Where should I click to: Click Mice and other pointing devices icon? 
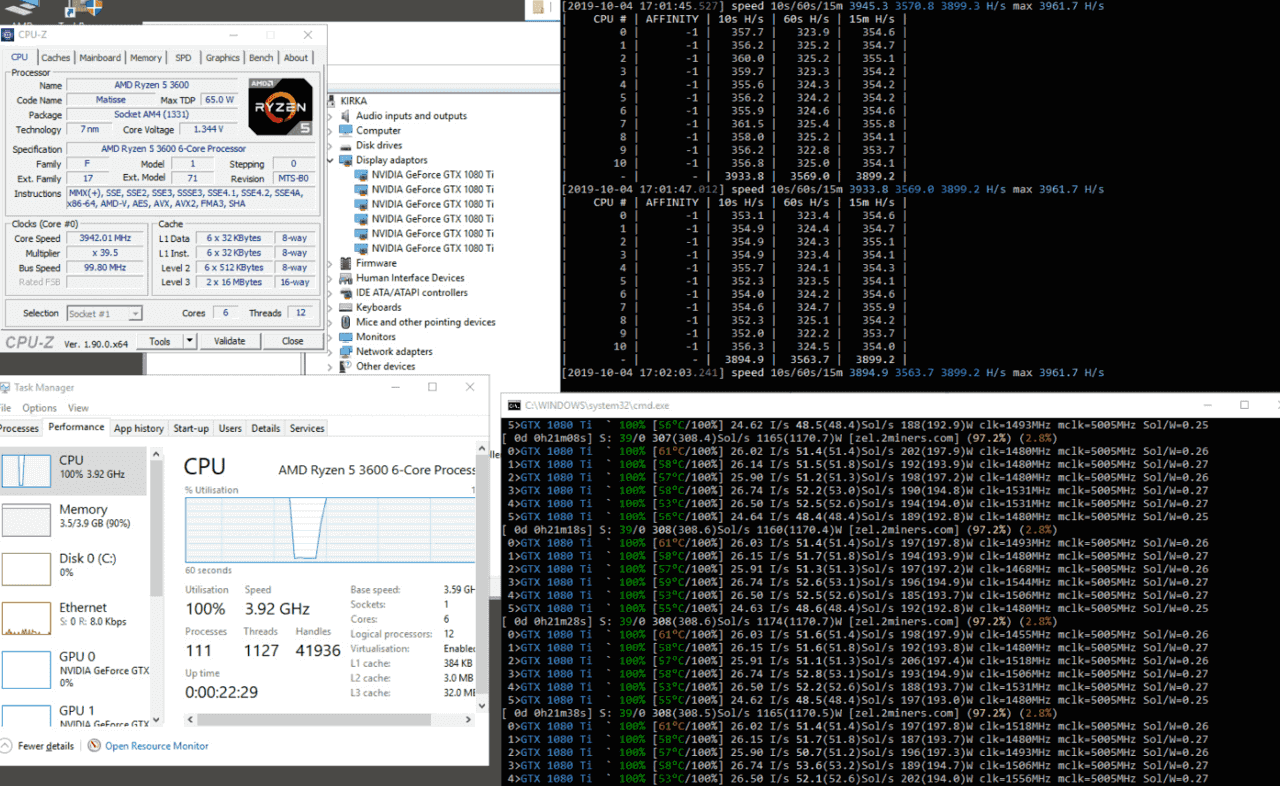[x=346, y=322]
